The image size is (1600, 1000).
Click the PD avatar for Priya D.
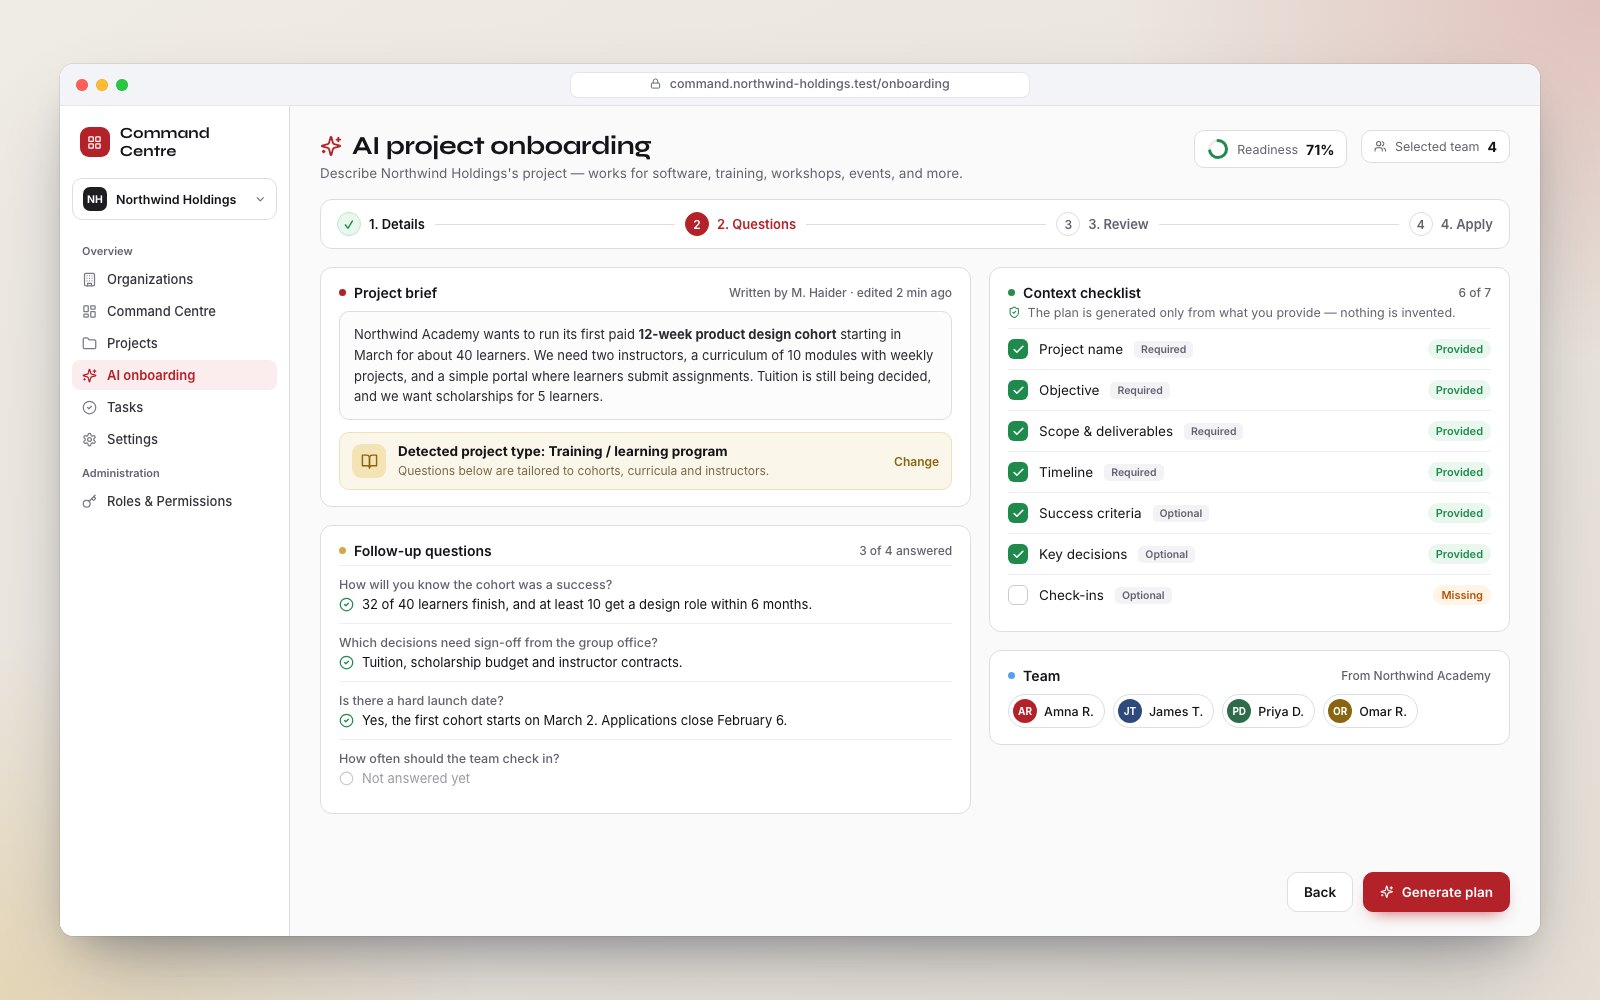(1239, 711)
